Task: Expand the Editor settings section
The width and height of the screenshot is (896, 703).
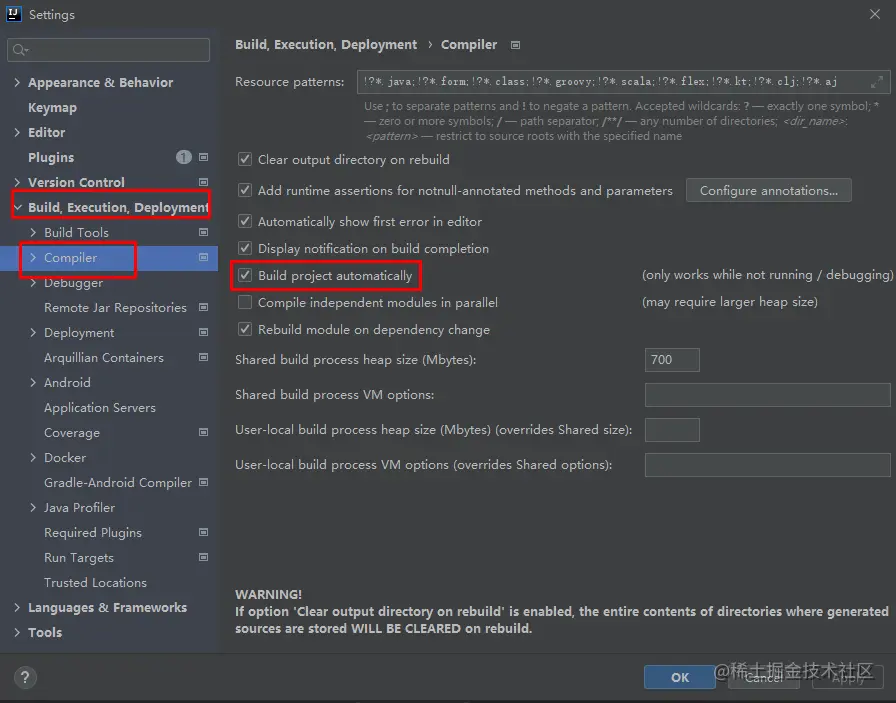Action: [17, 132]
